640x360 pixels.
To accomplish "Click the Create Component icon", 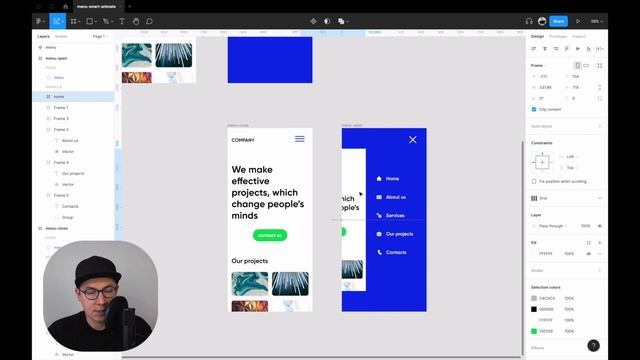I will (313, 21).
